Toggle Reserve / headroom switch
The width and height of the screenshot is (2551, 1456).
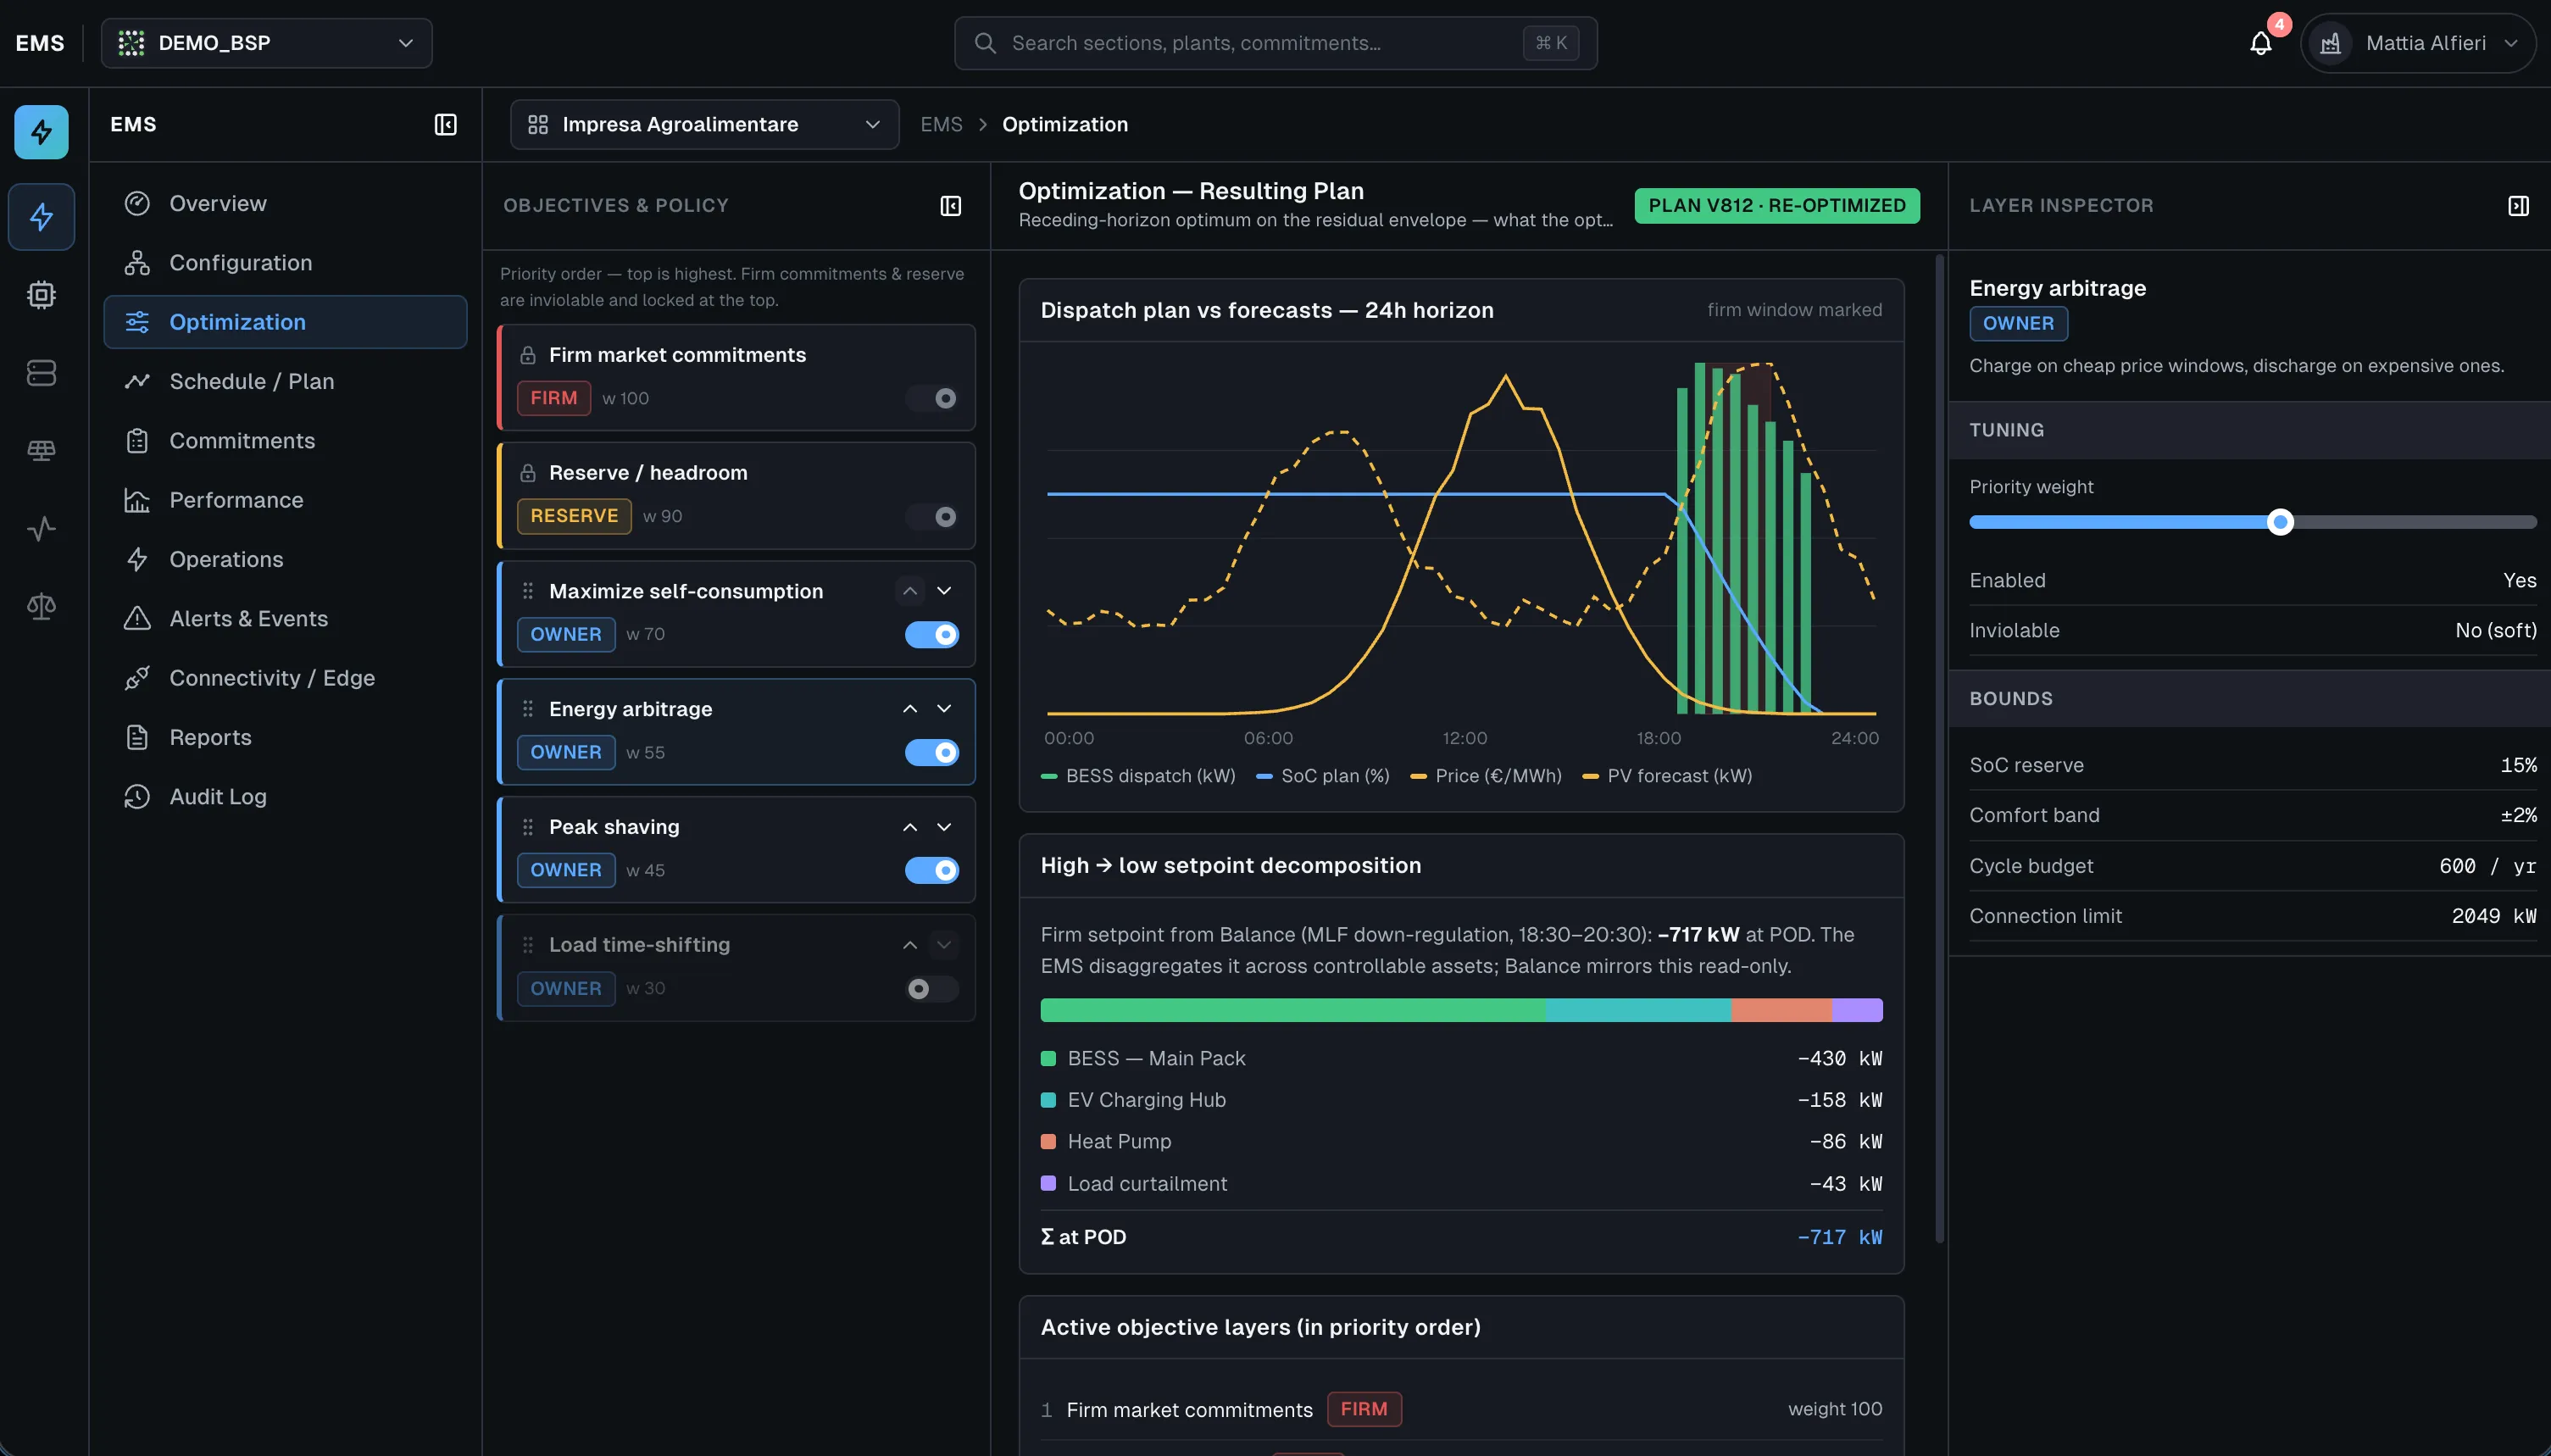click(x=932, y=516)
